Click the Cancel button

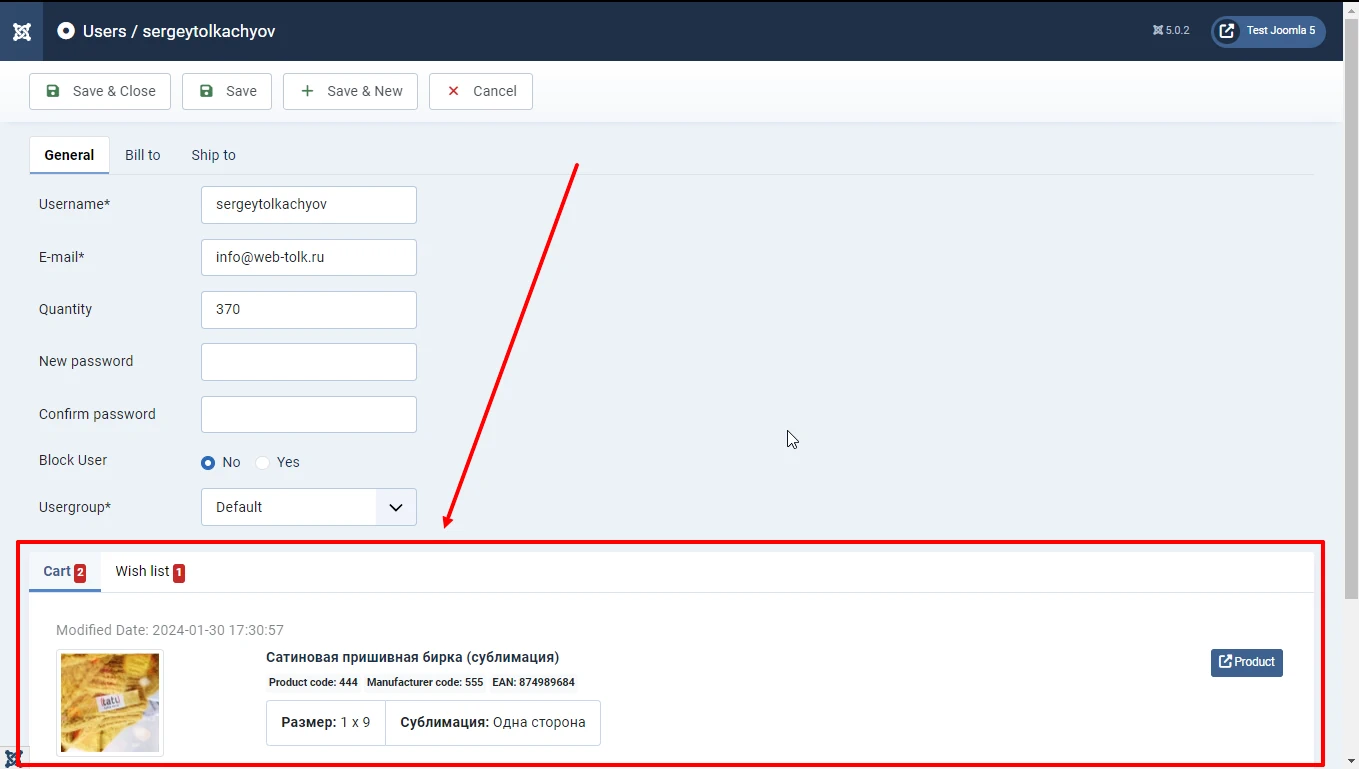click(481, 91)
